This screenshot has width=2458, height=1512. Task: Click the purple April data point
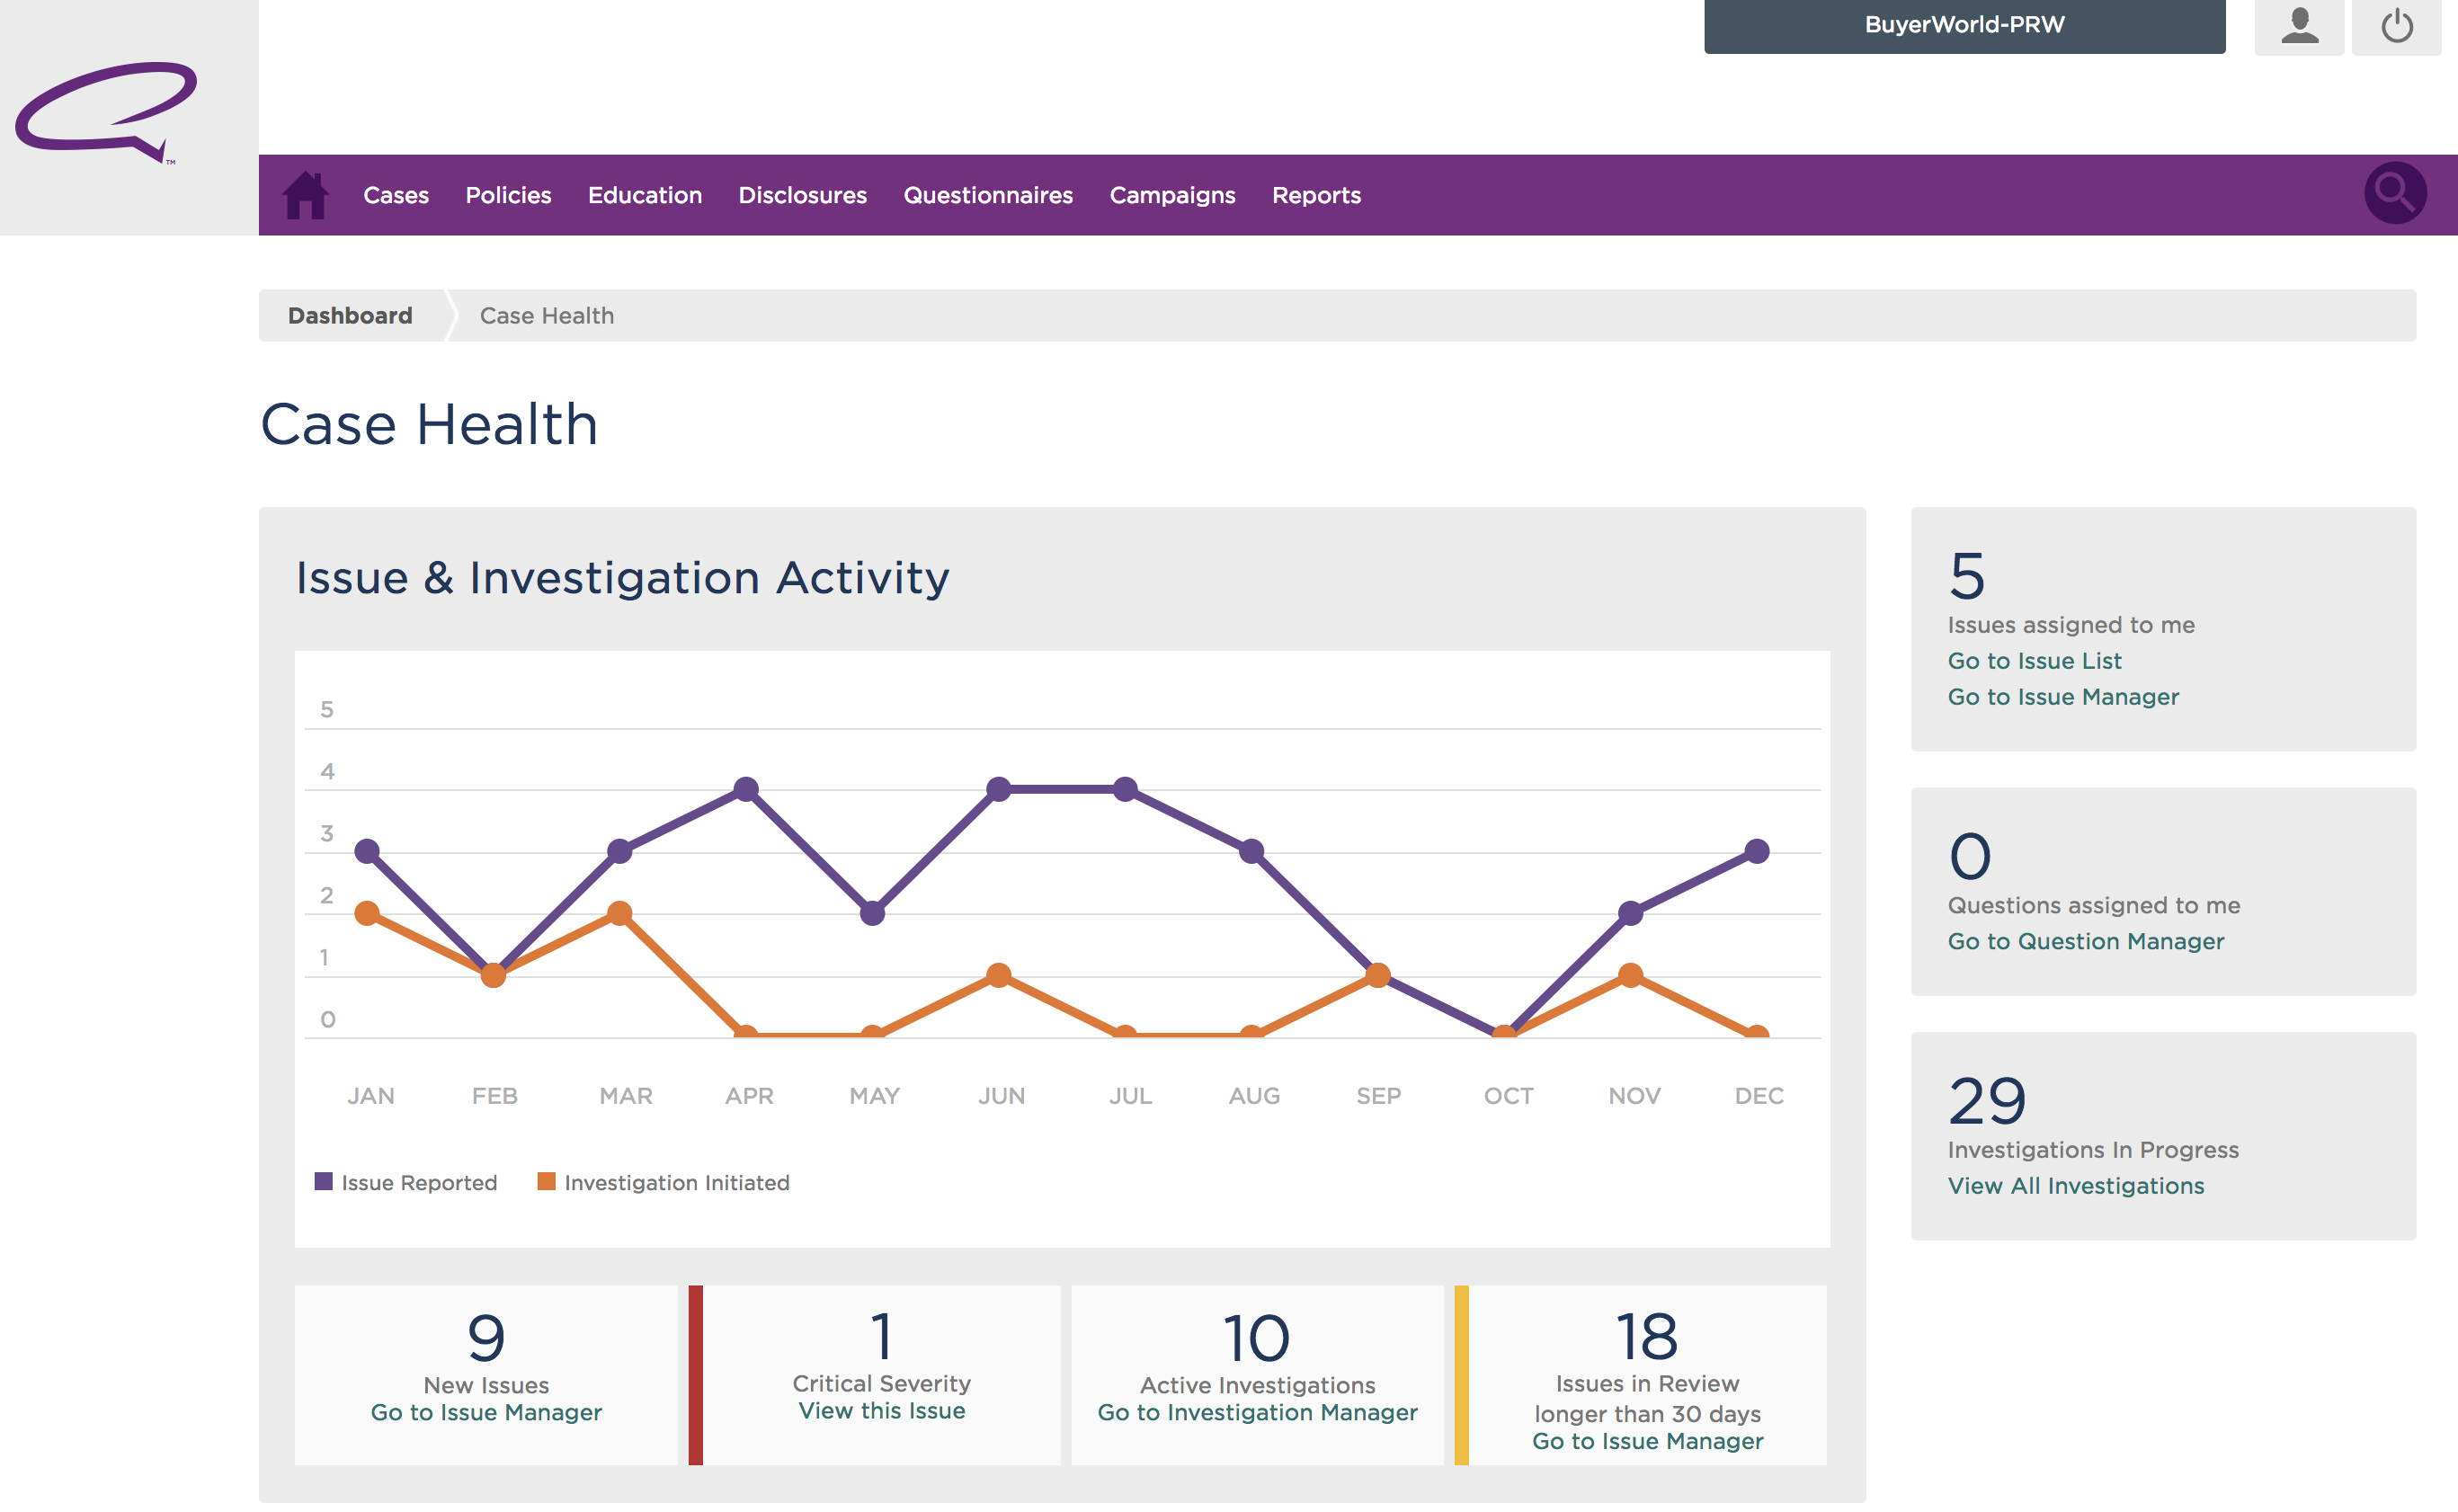[746, 789]
